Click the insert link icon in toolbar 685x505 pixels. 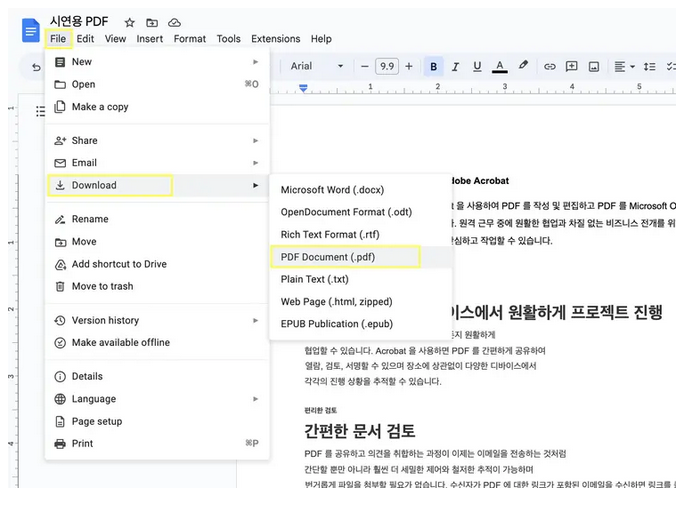(x=549, y=67)
